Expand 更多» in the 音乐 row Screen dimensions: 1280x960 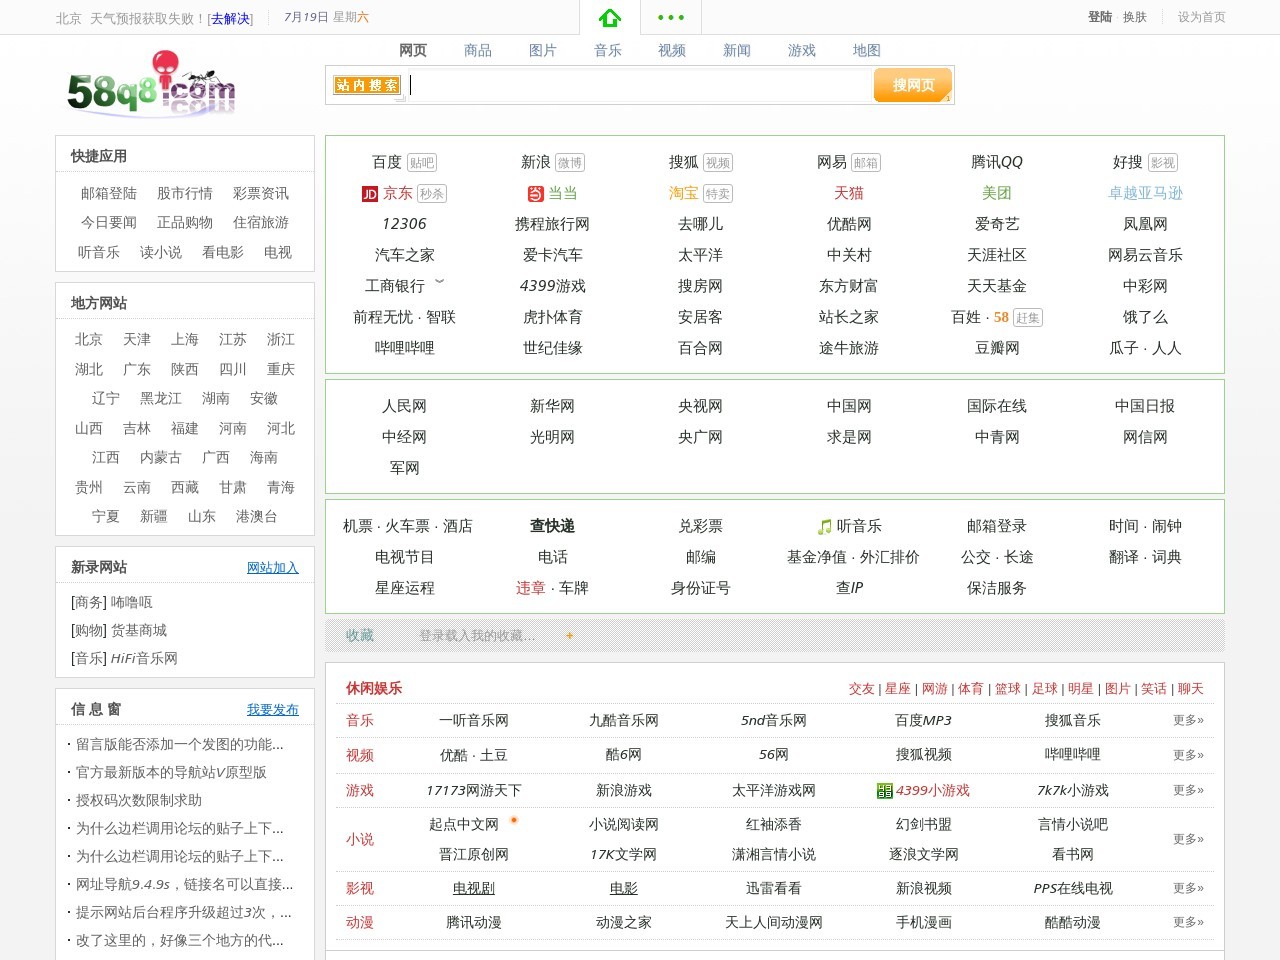(1188, 721)
